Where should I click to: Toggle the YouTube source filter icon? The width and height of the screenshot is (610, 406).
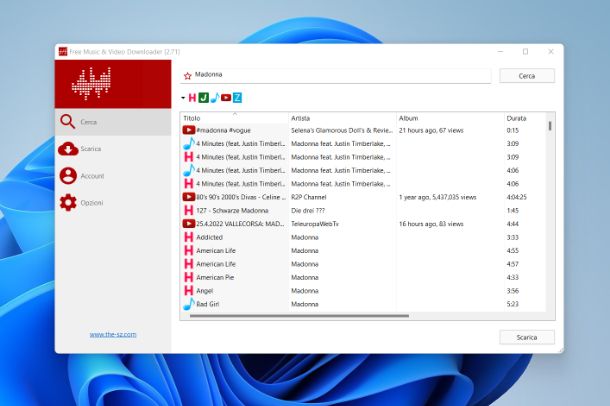[226, 98]
